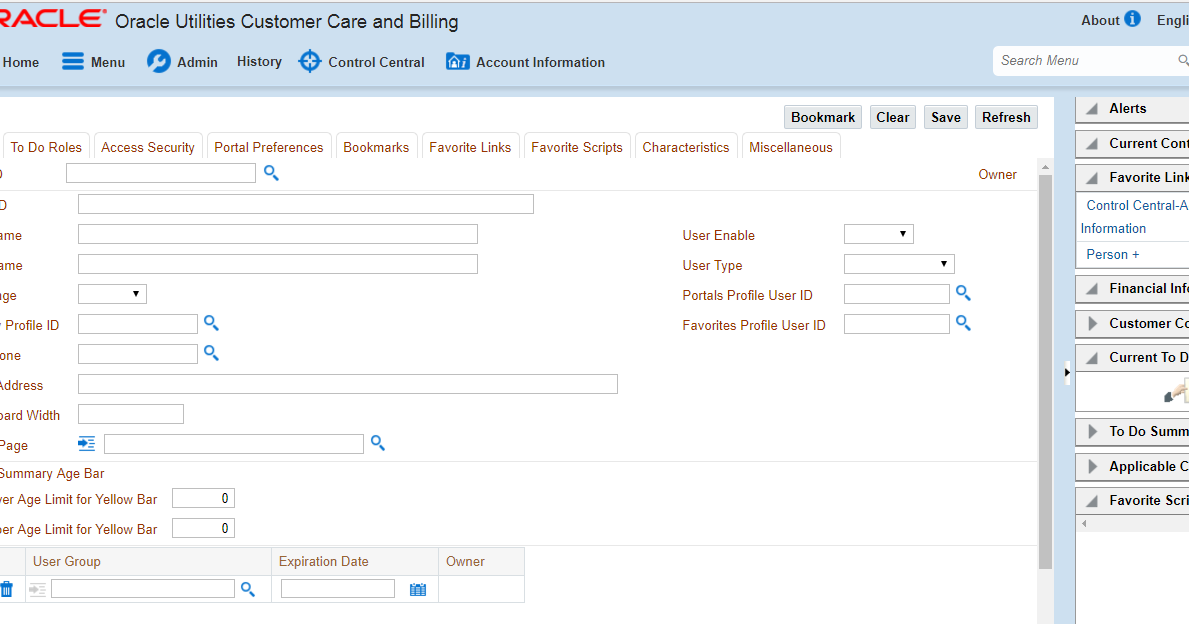Click search icon next to User Group field
Viewport: 1189px width, 624px height.
tap(248, 590)
